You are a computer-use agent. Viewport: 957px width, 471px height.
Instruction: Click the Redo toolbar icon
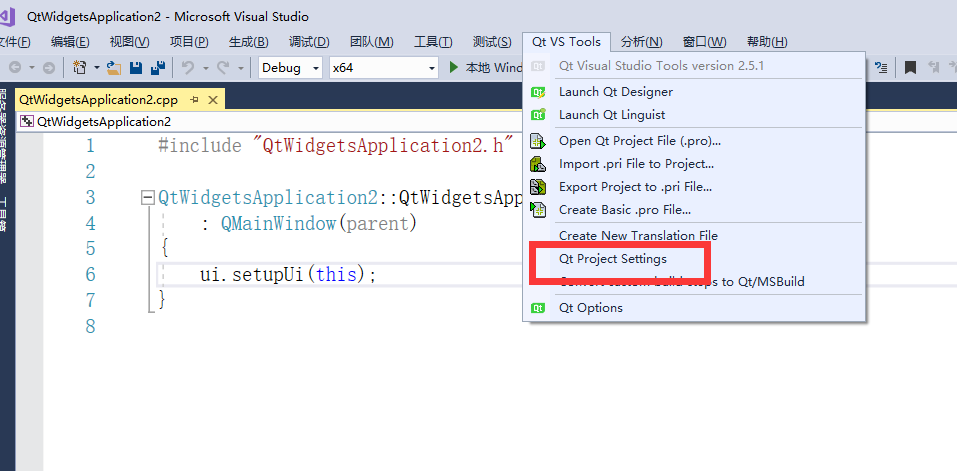click(x=223, y=67)
